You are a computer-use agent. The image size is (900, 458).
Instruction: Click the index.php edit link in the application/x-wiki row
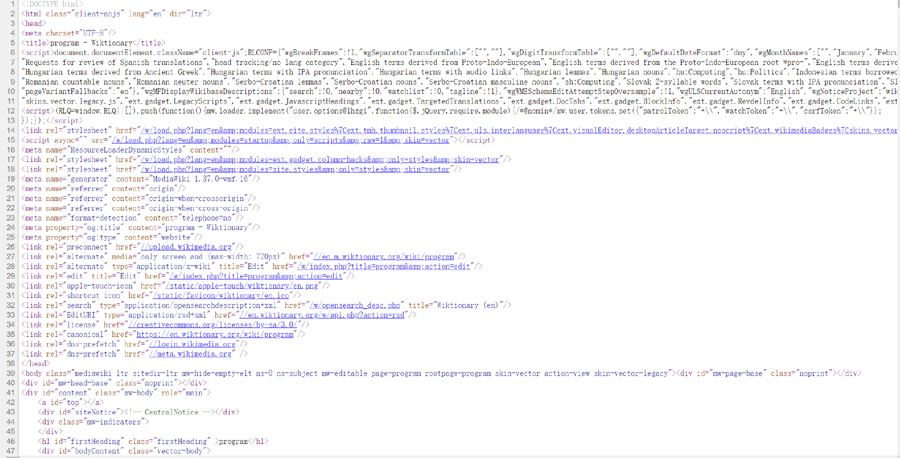coord(384,266)
